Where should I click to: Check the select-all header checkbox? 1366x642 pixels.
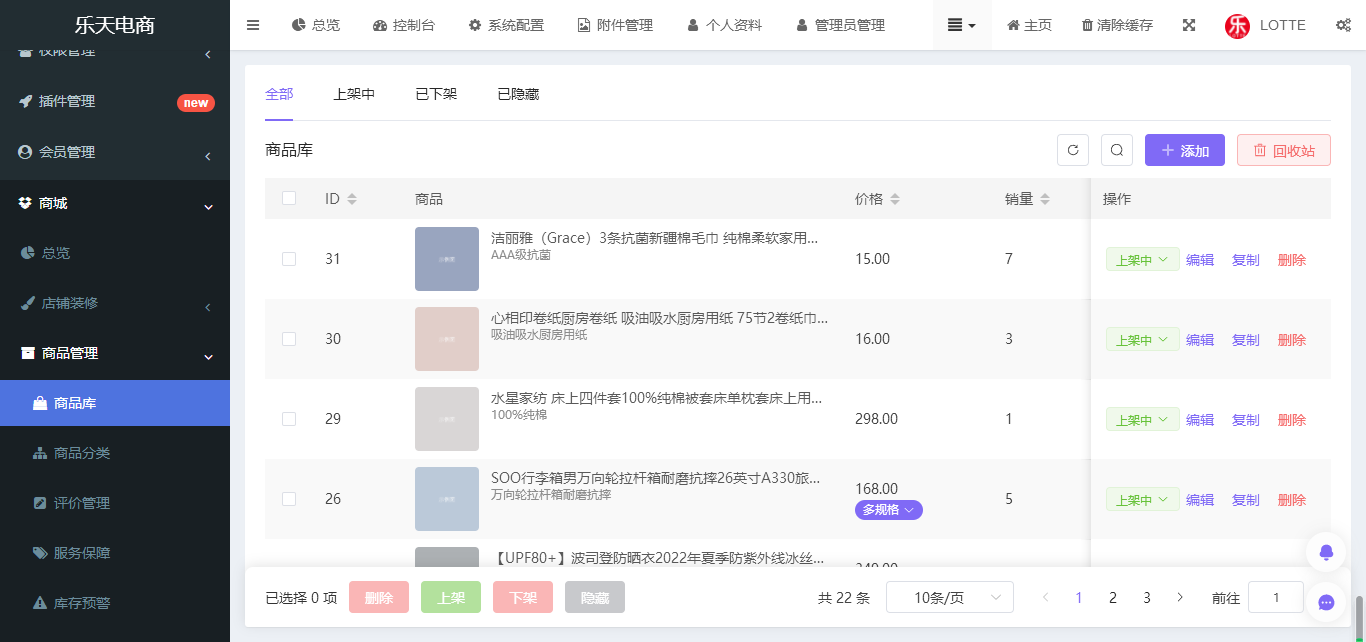[289, 198]
